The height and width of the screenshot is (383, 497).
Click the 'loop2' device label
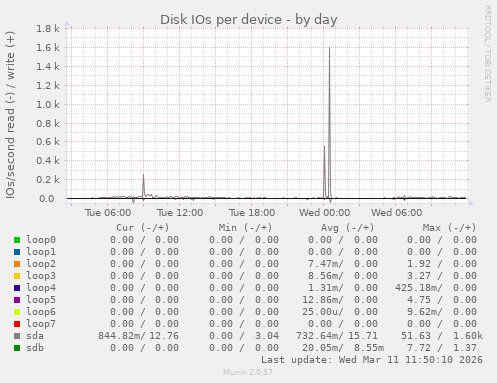(41, 264)
